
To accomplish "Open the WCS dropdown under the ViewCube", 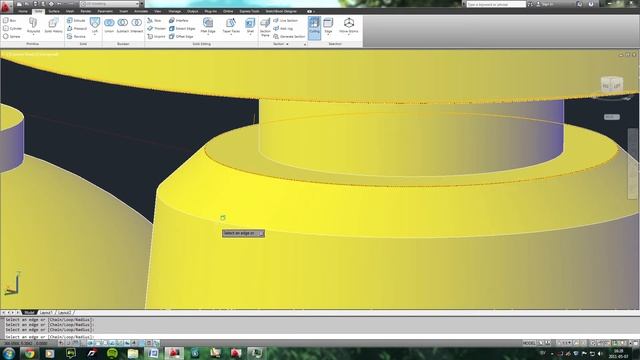I will [x=611, y=117].
